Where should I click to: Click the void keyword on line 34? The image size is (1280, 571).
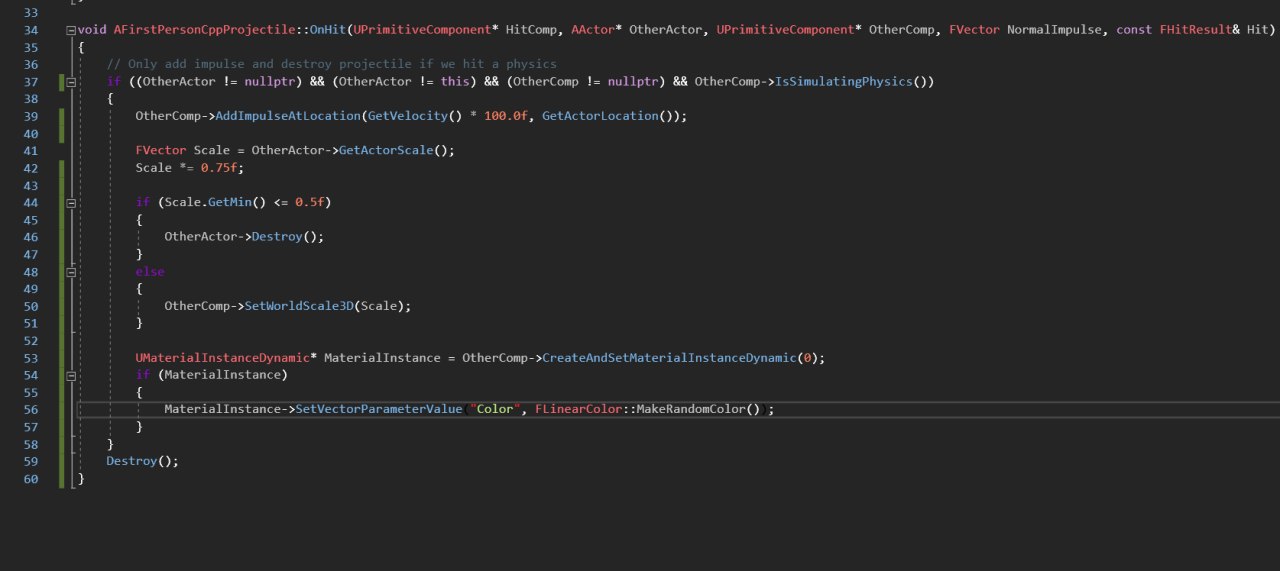click(92, 30)
